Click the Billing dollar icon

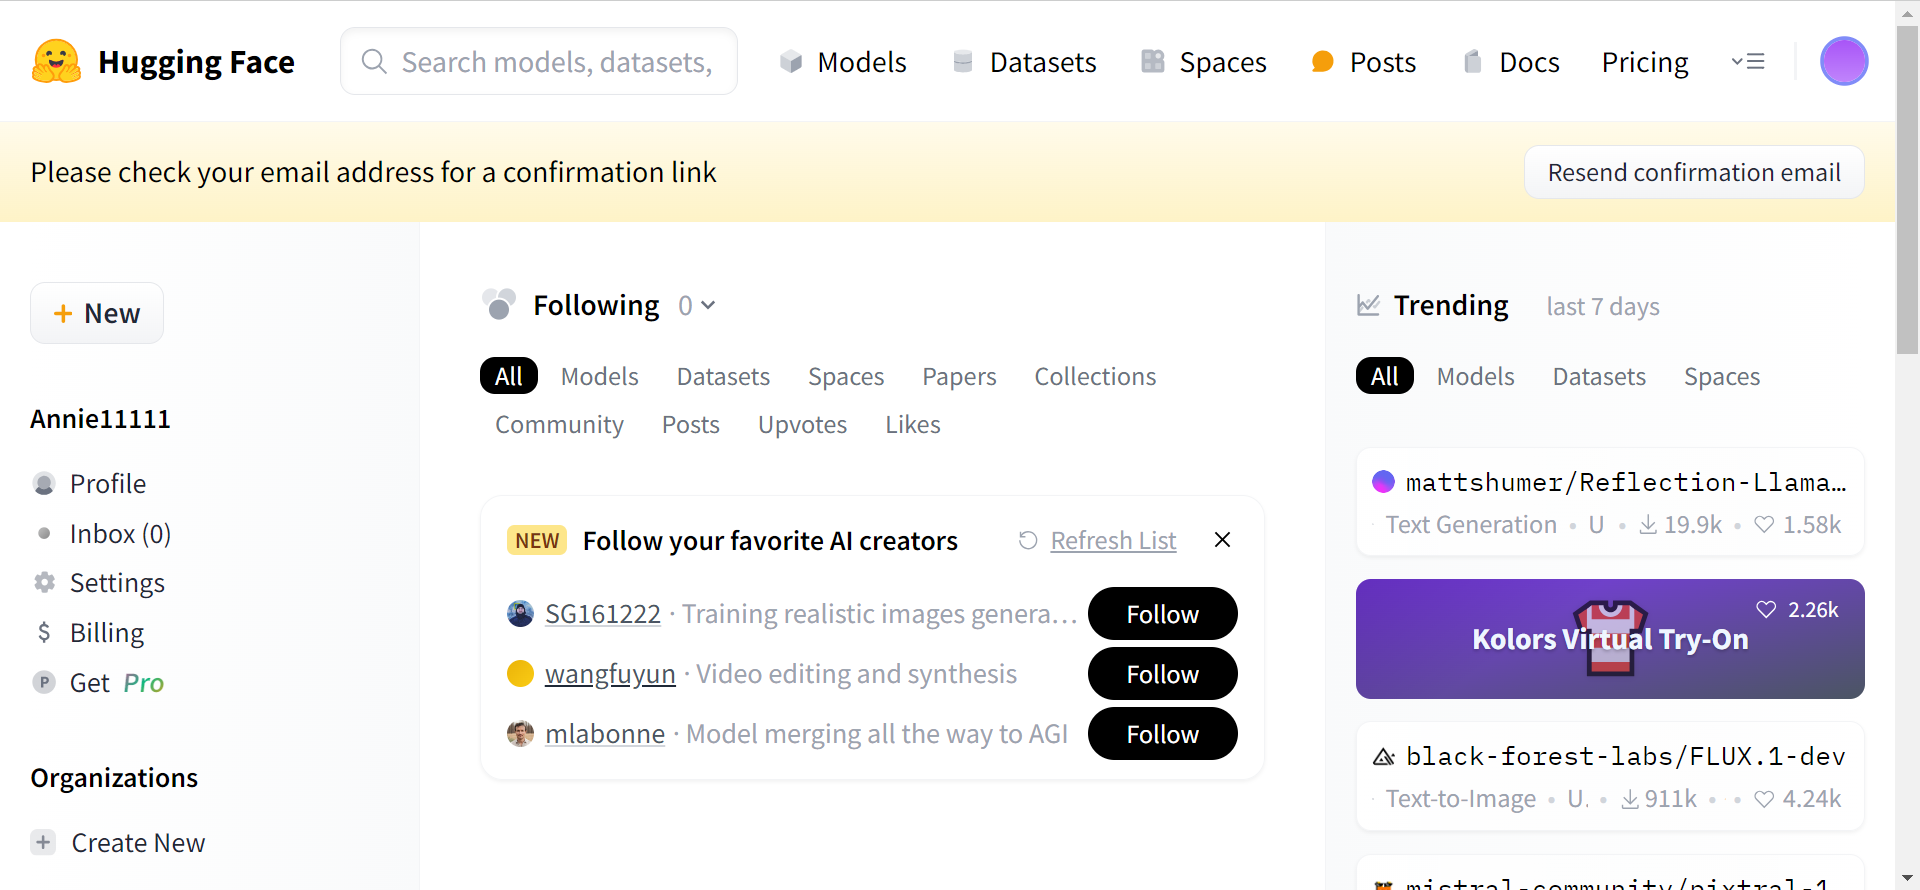(44, 632)
